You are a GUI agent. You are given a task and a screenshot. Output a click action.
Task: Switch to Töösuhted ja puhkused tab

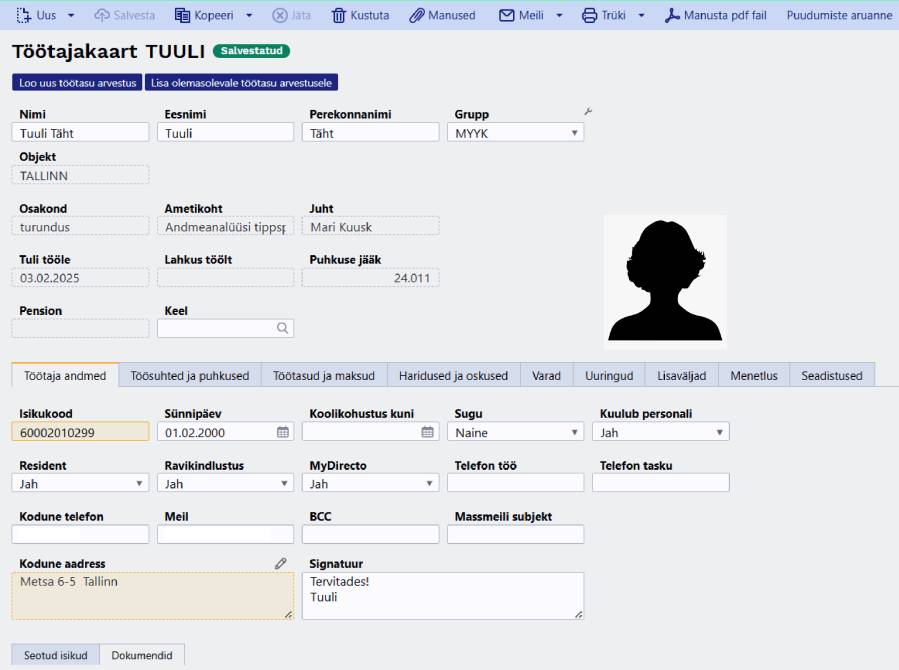coord(189,376)
